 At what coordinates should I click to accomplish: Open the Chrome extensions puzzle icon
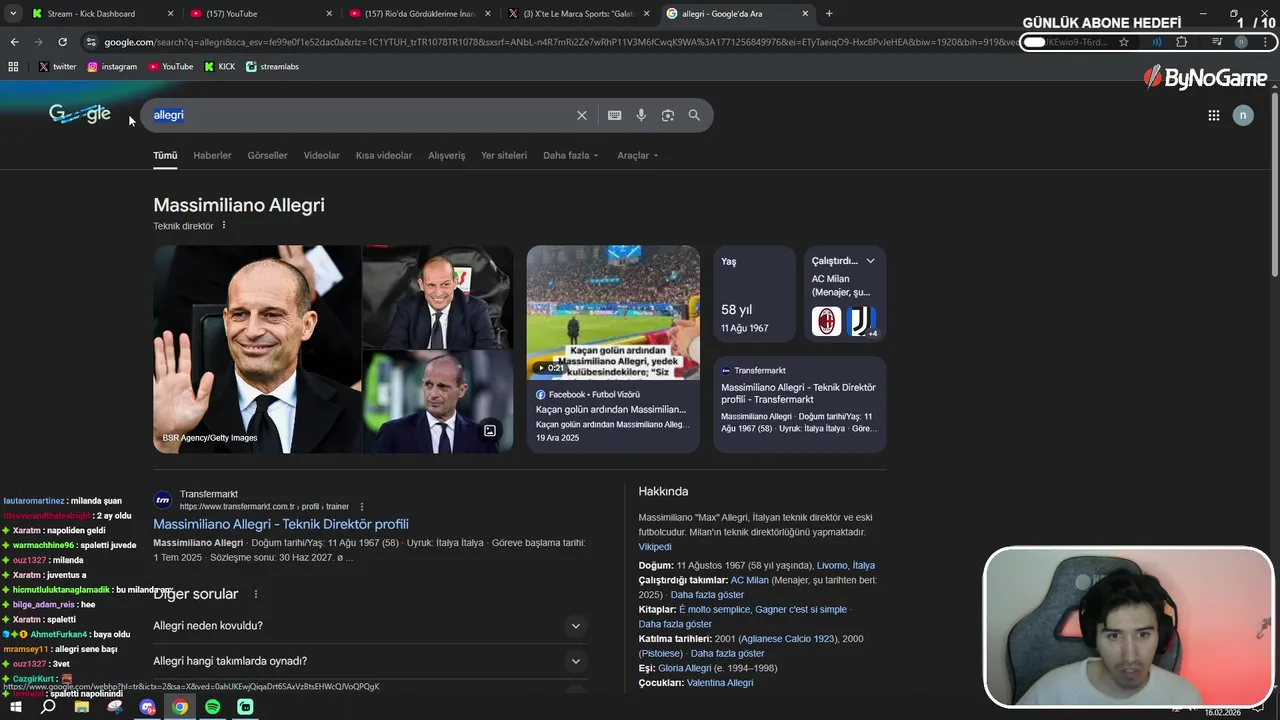(1182, 42)
